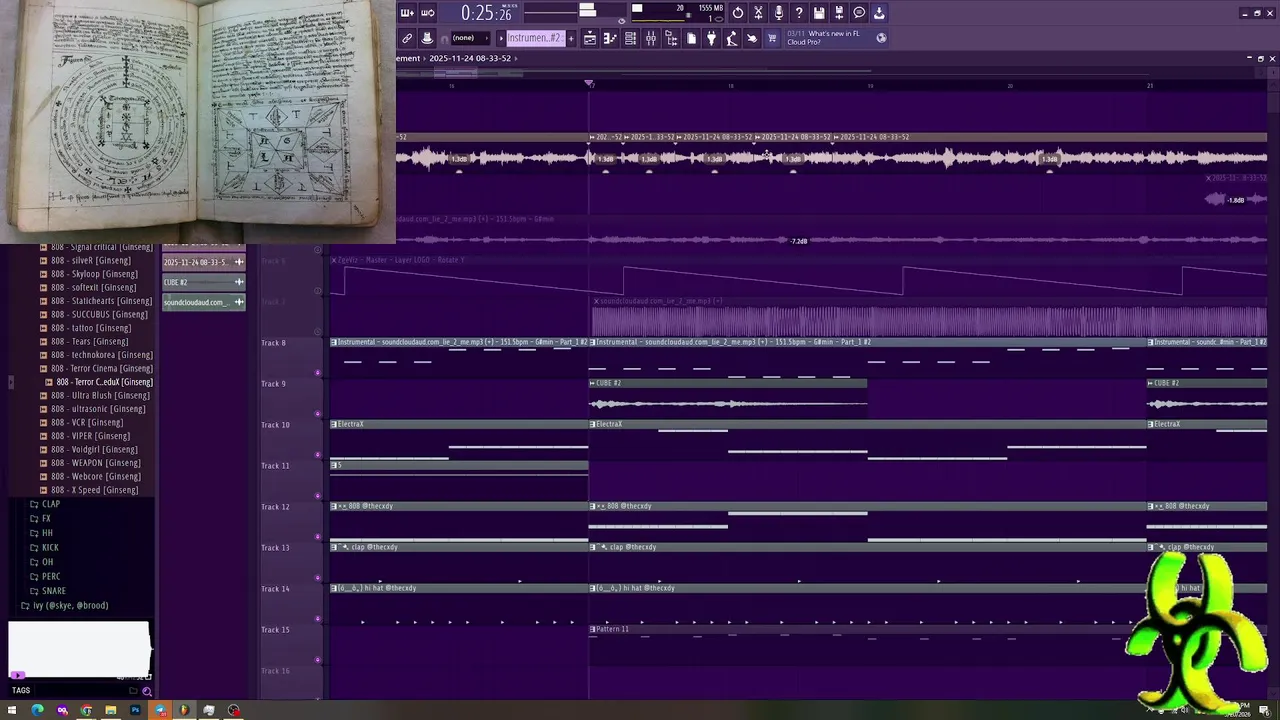Click the arrow left of Instrumen..#2 pattern selector

click(x=501, y=38)
